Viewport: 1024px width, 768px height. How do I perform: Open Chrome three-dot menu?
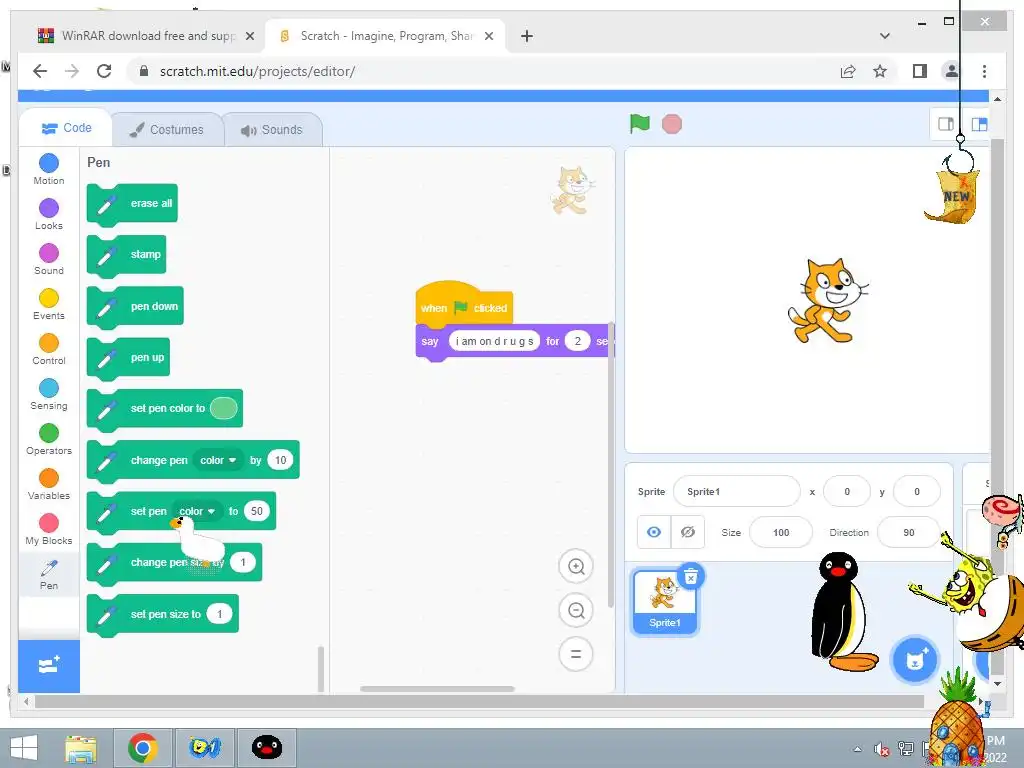tap(984, 71)
